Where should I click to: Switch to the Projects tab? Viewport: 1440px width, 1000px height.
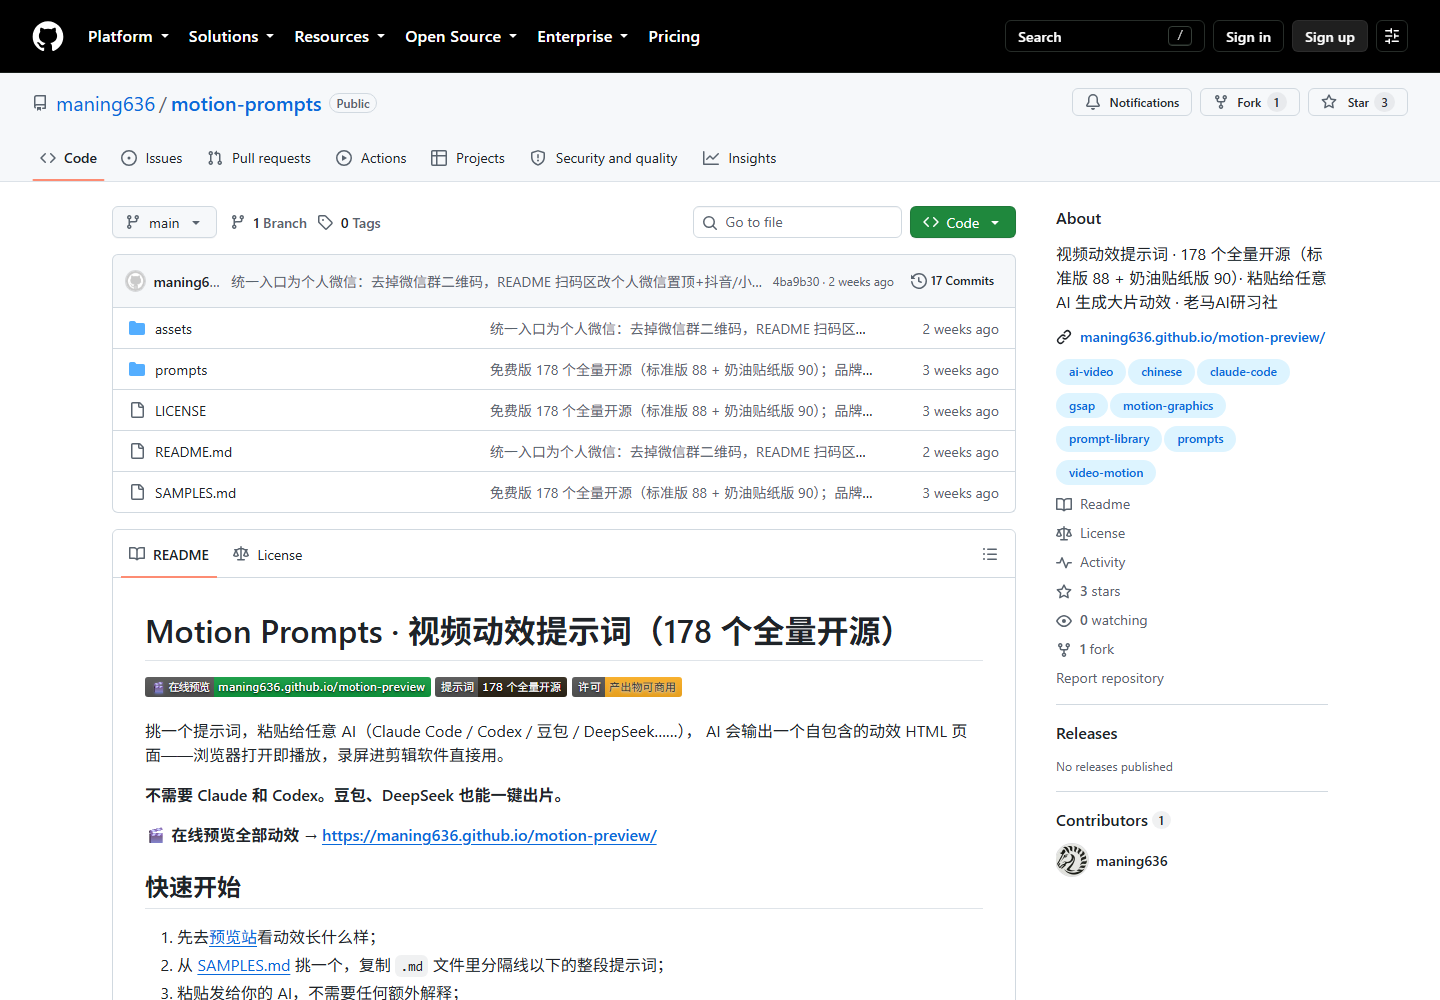pyautogui.click(x=468, y=158)
